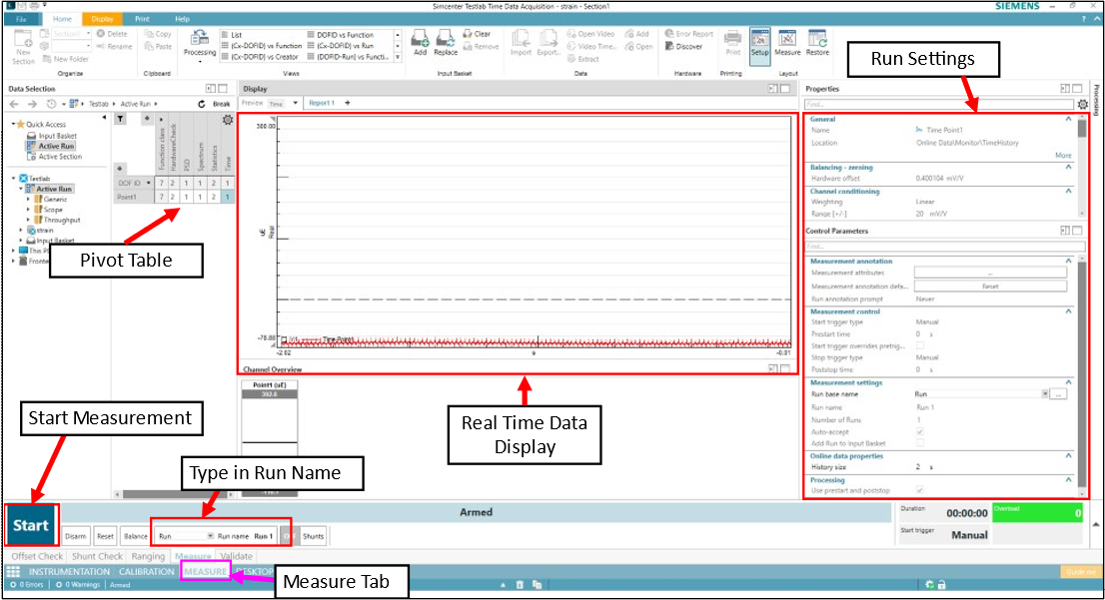The width and height of the screenshot is (1105, 600).
Task: Click the trash icon in the status bar
Action: click(x=519, y=584)
